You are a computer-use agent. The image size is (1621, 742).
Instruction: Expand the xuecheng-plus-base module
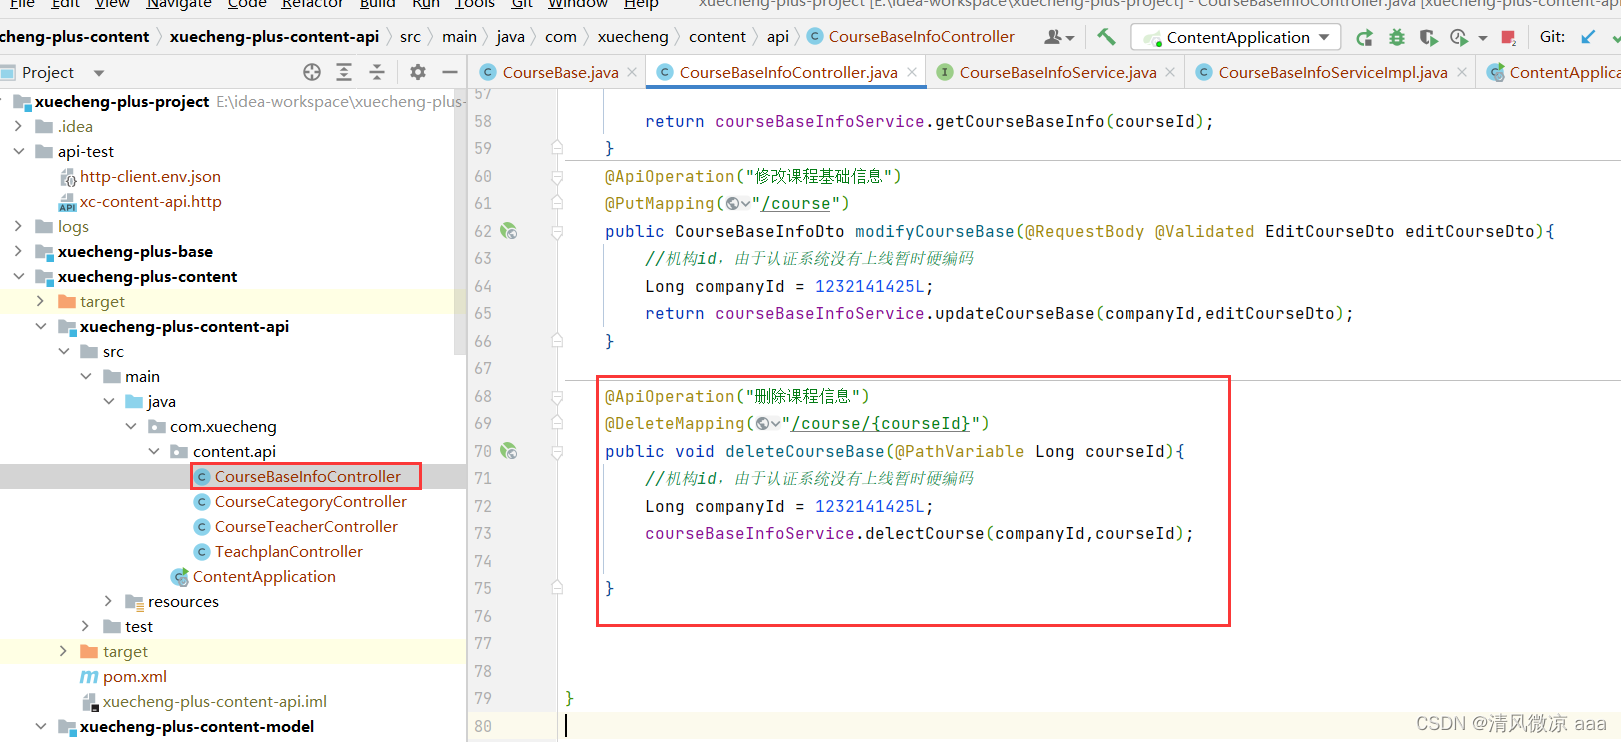pos(18,251)
